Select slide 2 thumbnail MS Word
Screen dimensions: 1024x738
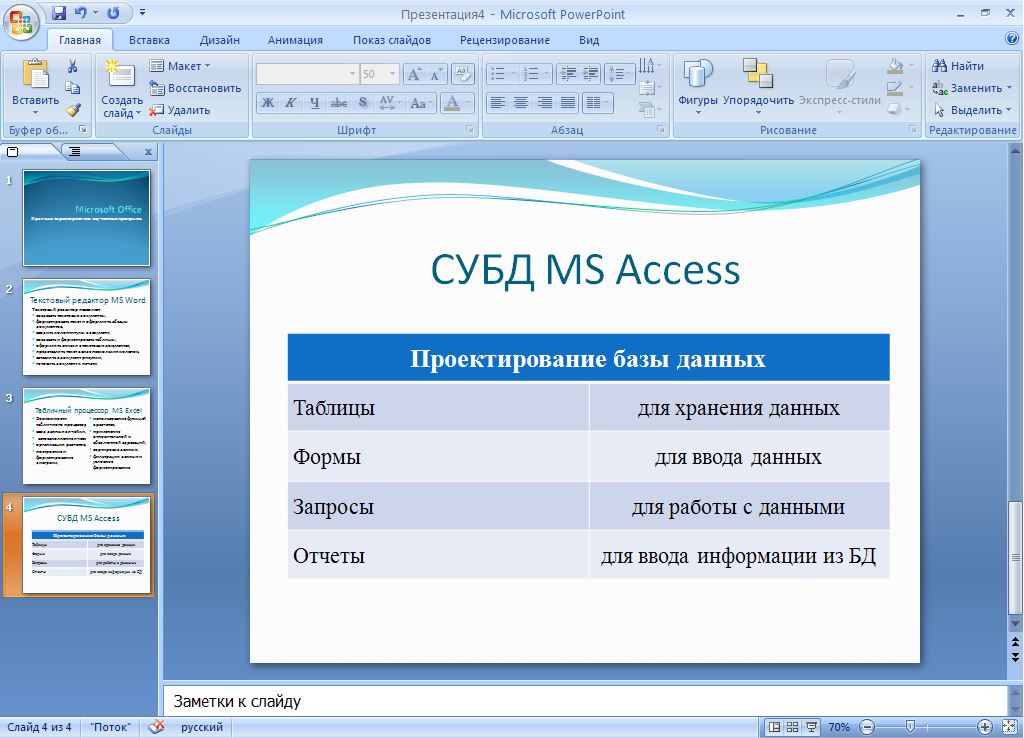[86, 327]
